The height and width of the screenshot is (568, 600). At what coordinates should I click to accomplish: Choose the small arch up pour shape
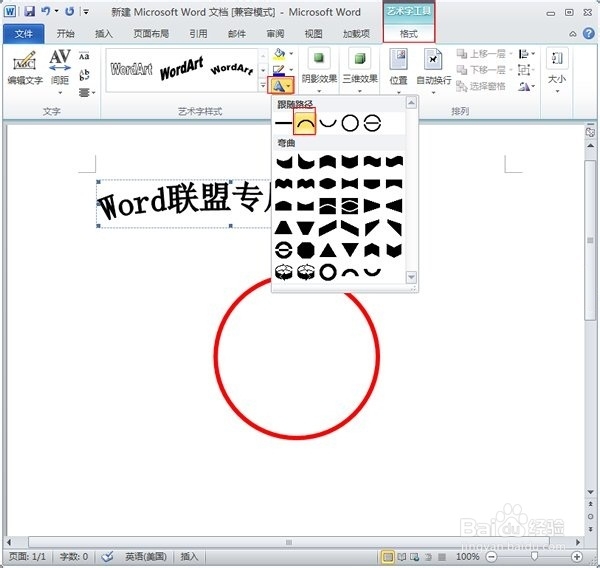pos(350,272)
